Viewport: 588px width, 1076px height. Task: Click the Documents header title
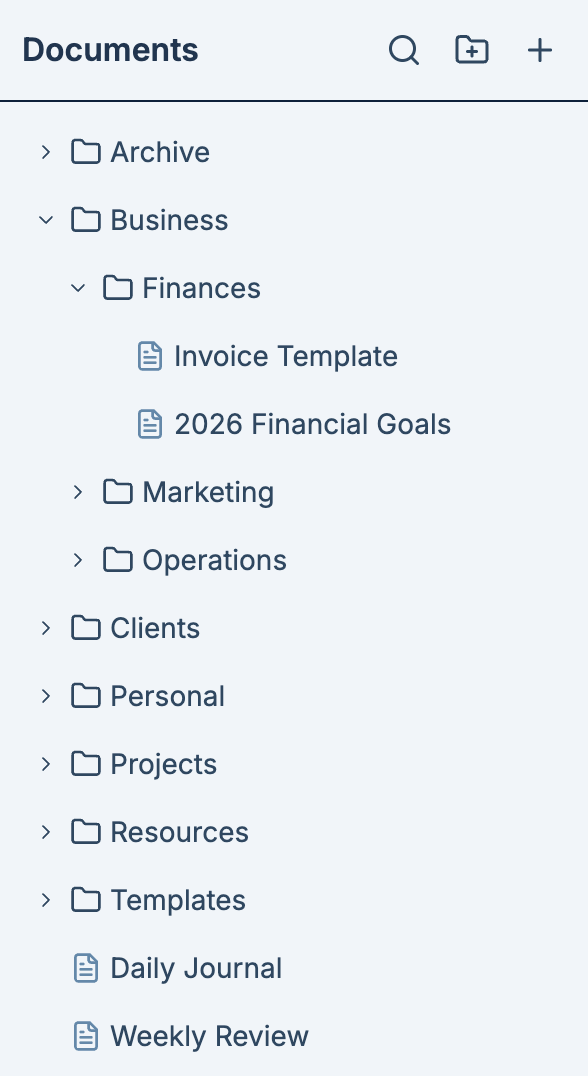(x=110, y=49)
